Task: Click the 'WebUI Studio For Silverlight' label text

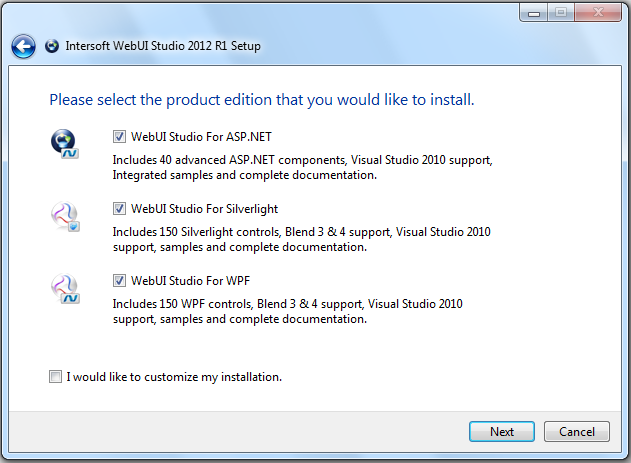Action: pos(204,209)
